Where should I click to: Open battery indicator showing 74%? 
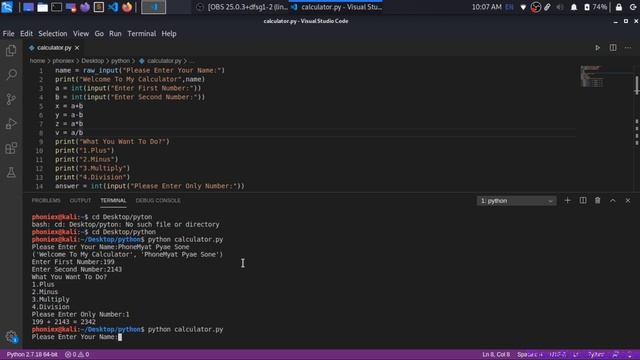click(x=595, y=7)
